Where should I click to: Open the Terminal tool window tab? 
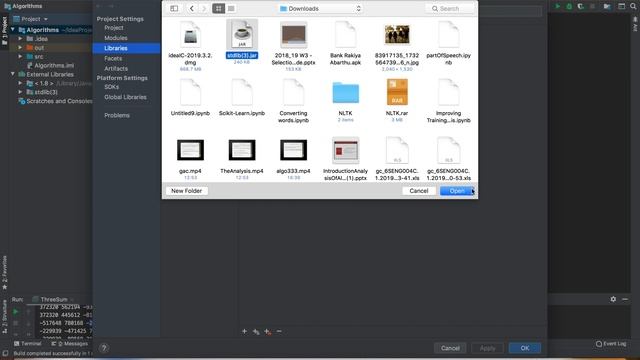pyautogui.click(x=28, y=344)
